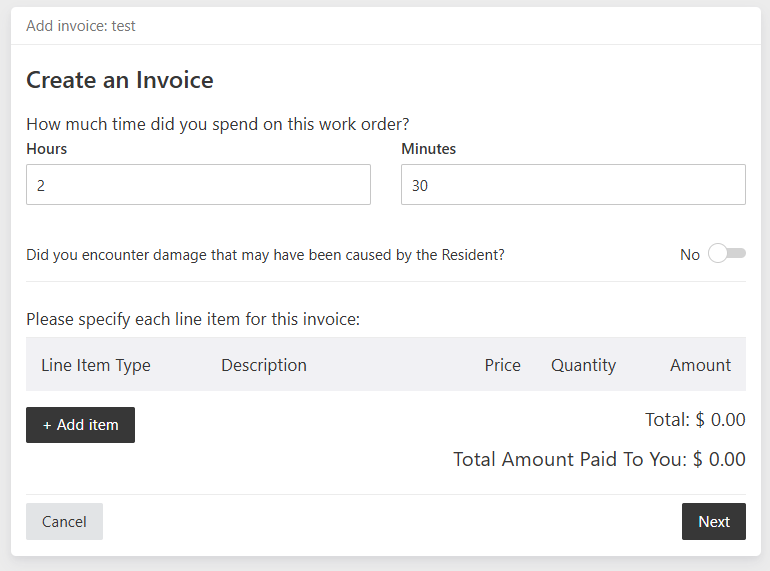The height and width of the screenshot is (571, 770).
Task: Click the Price column header
Action: click(x=502, y=365)
